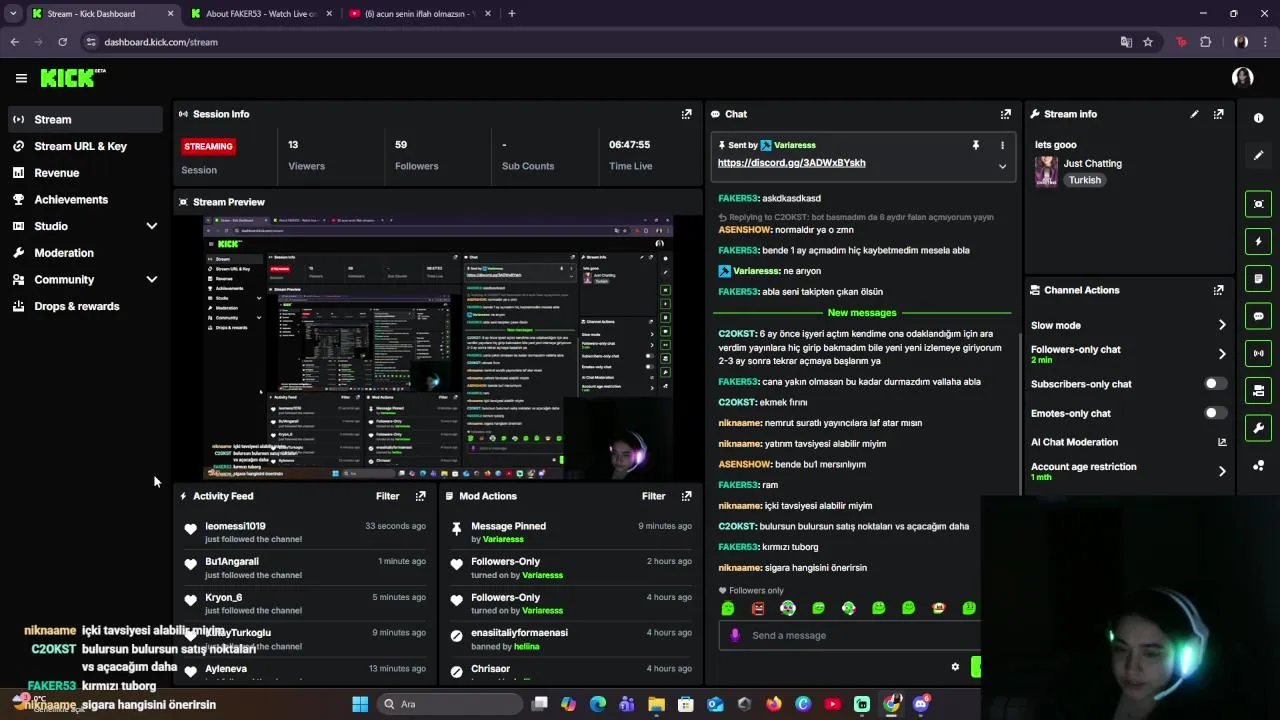Screen dimensions: 1280x720
Task: Pop out the Session Info panel
Action: point(686,114)
